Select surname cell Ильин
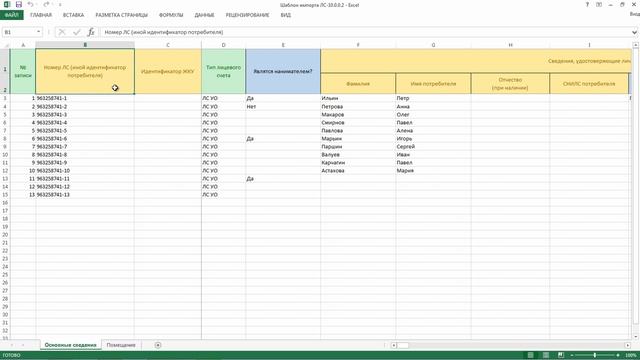This screenshot has width=640, height=360. pyautogui.click(x=358, y=98)
